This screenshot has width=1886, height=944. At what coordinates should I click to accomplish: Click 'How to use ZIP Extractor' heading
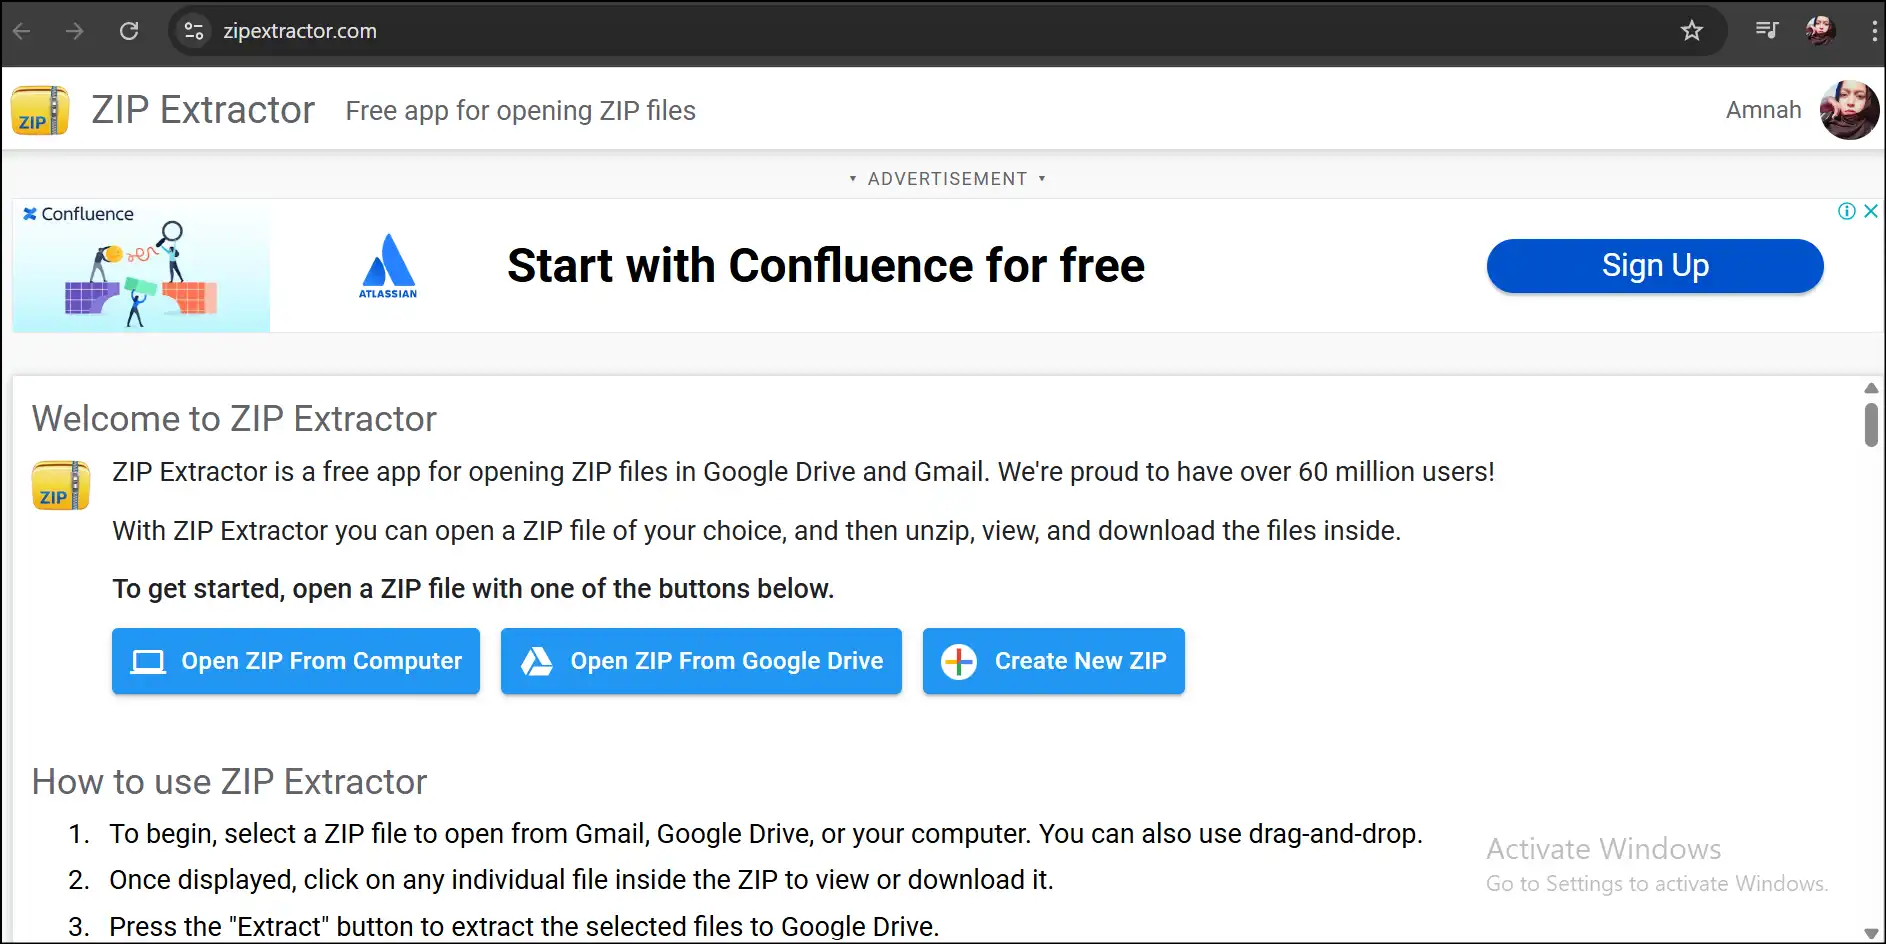pyautogui.click(x=229, y=782)
